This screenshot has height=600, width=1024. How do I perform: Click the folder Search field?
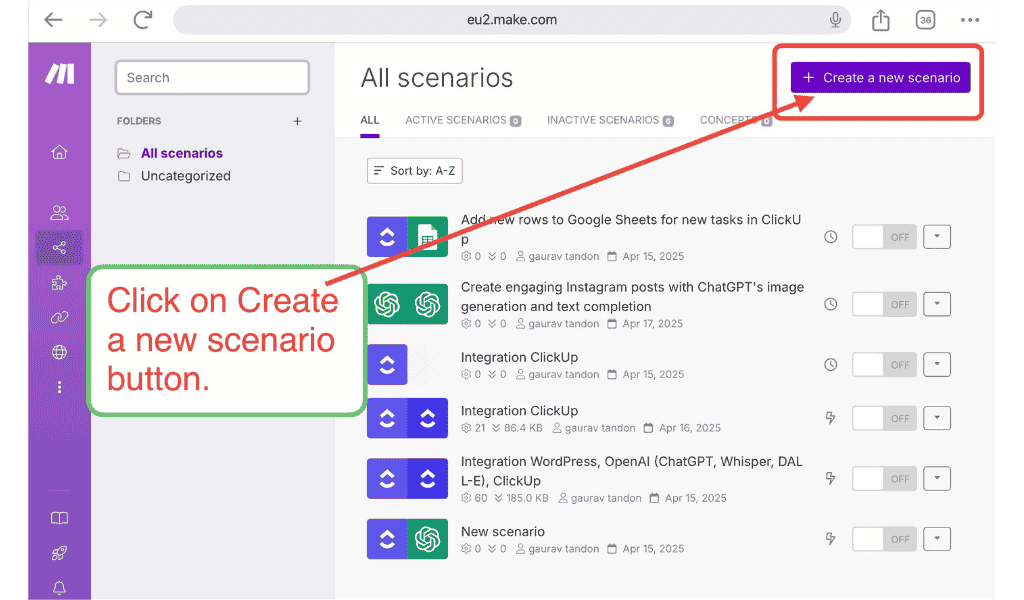point(212,78)
